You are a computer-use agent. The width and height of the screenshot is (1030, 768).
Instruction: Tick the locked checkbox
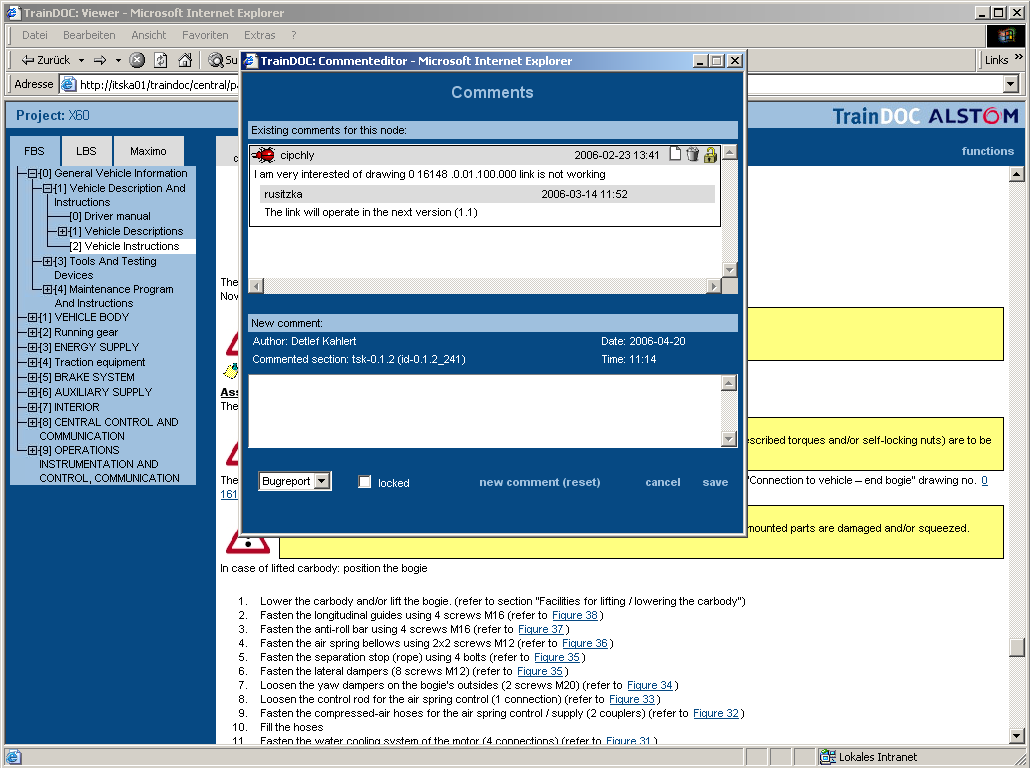(x=365, y=482)
